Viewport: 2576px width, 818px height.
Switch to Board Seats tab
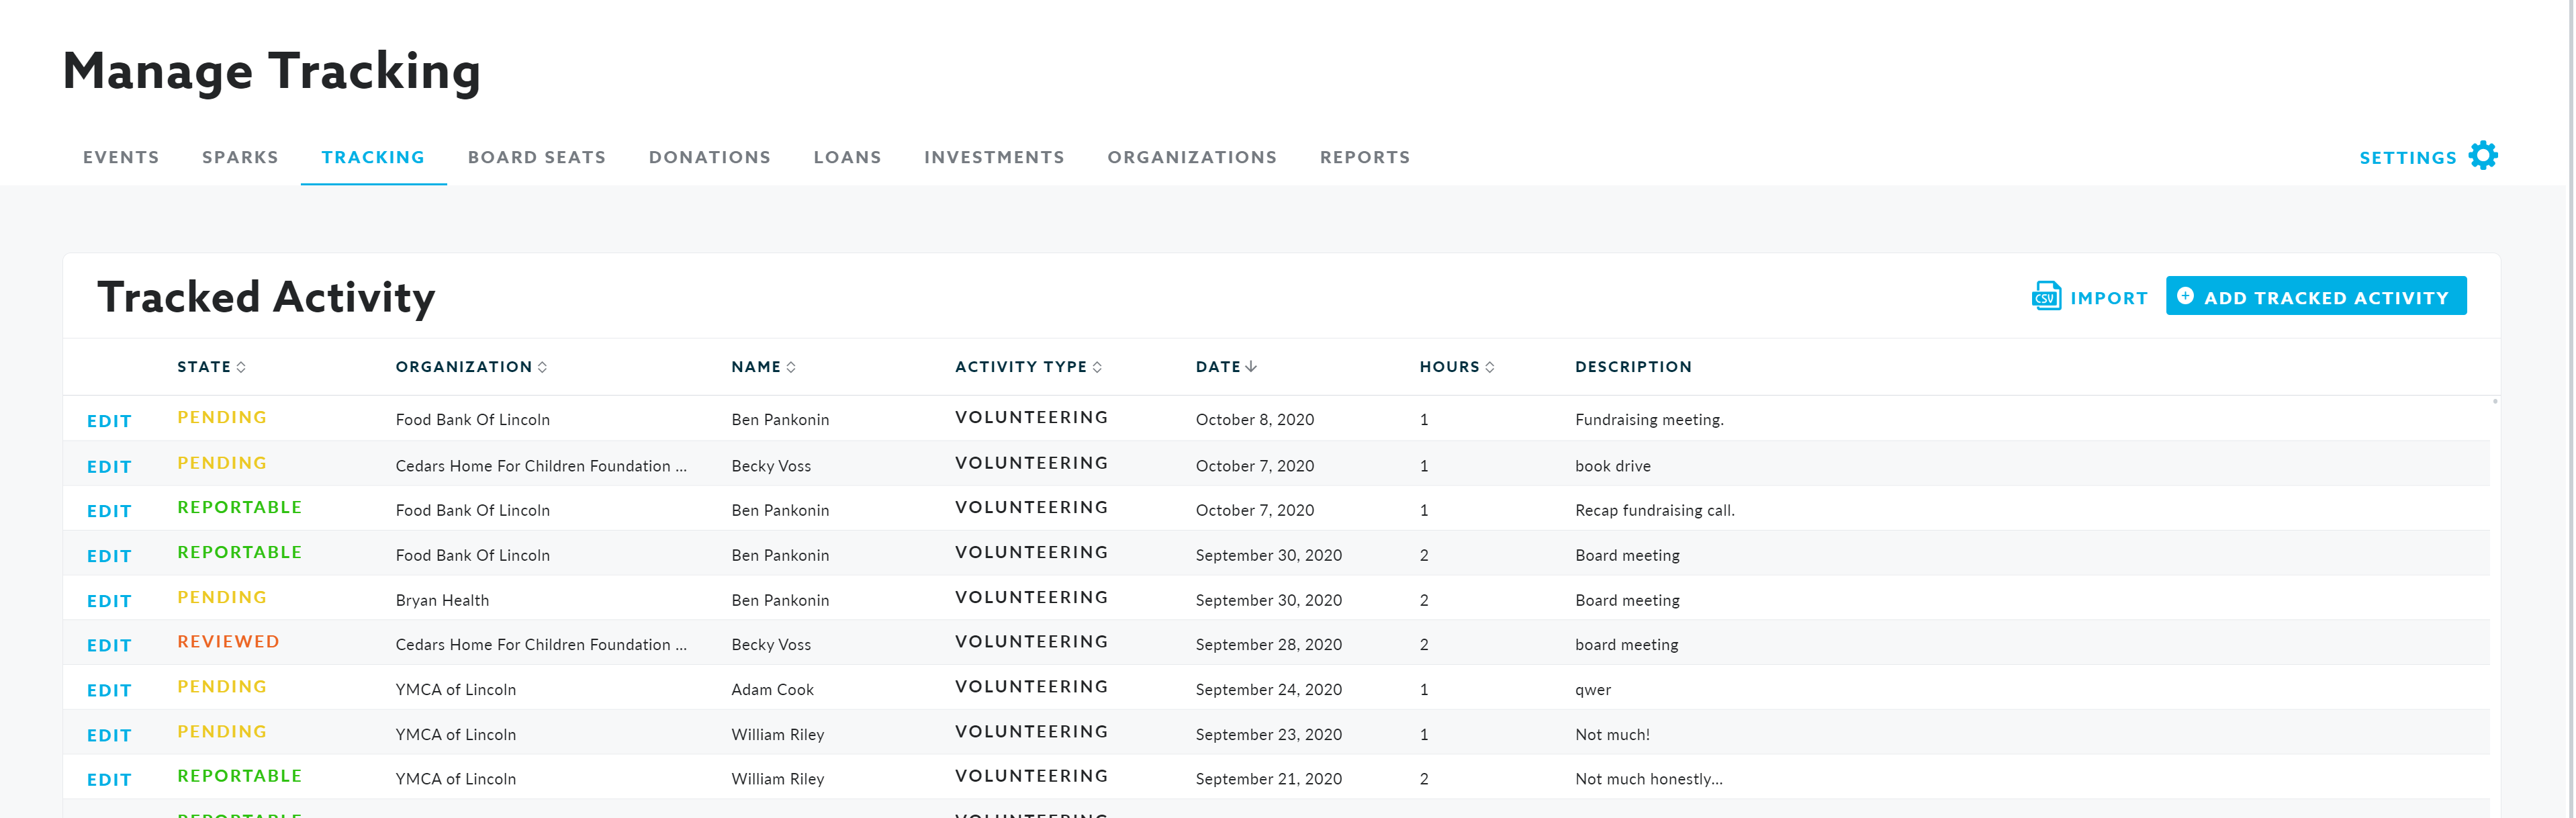tap(537, 157)
